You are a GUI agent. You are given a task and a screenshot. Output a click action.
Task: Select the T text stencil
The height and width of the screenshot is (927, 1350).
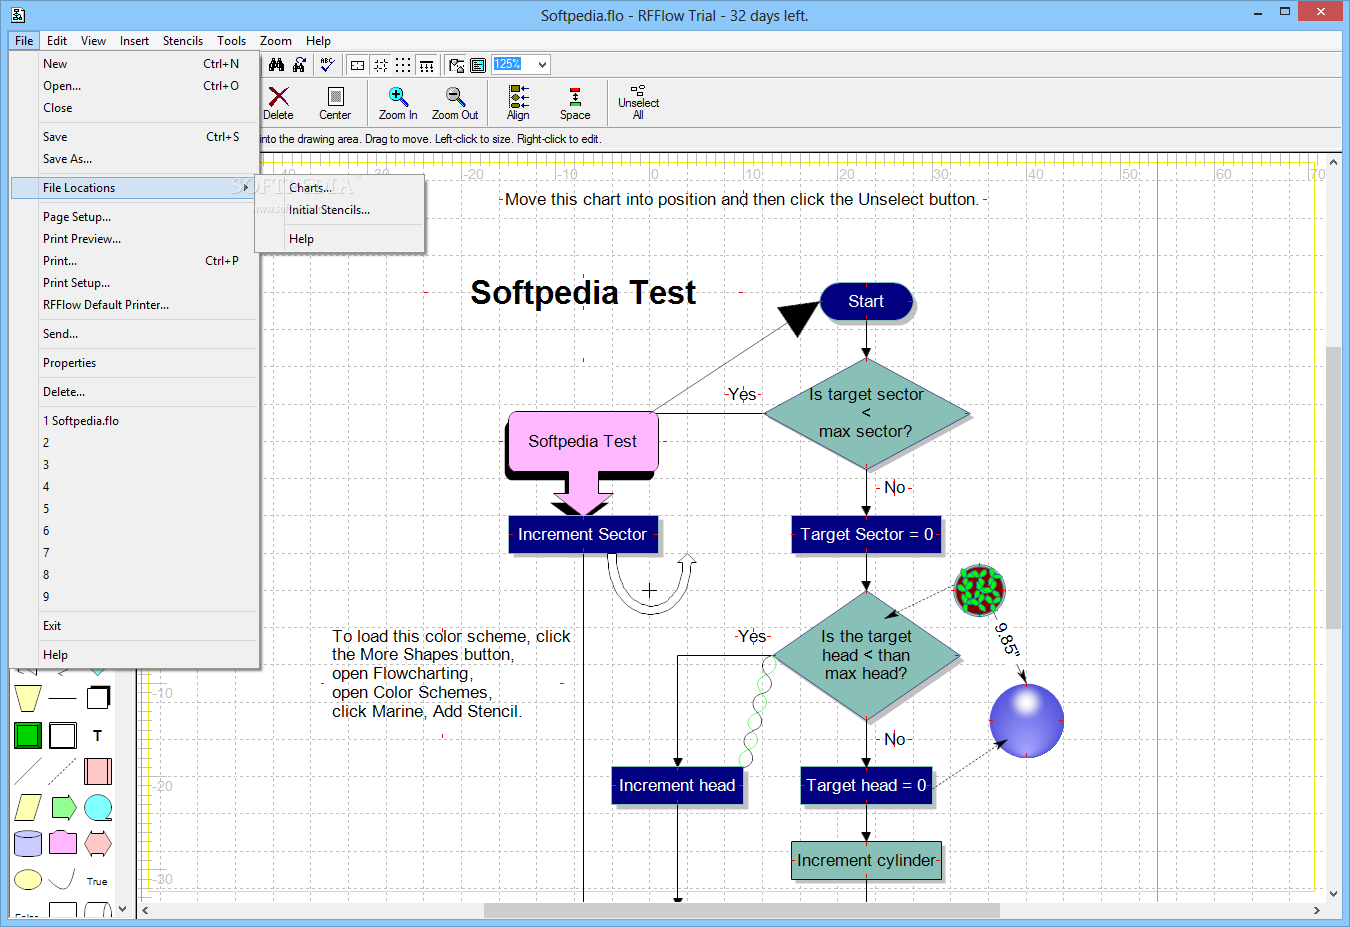tap(98, 735)
